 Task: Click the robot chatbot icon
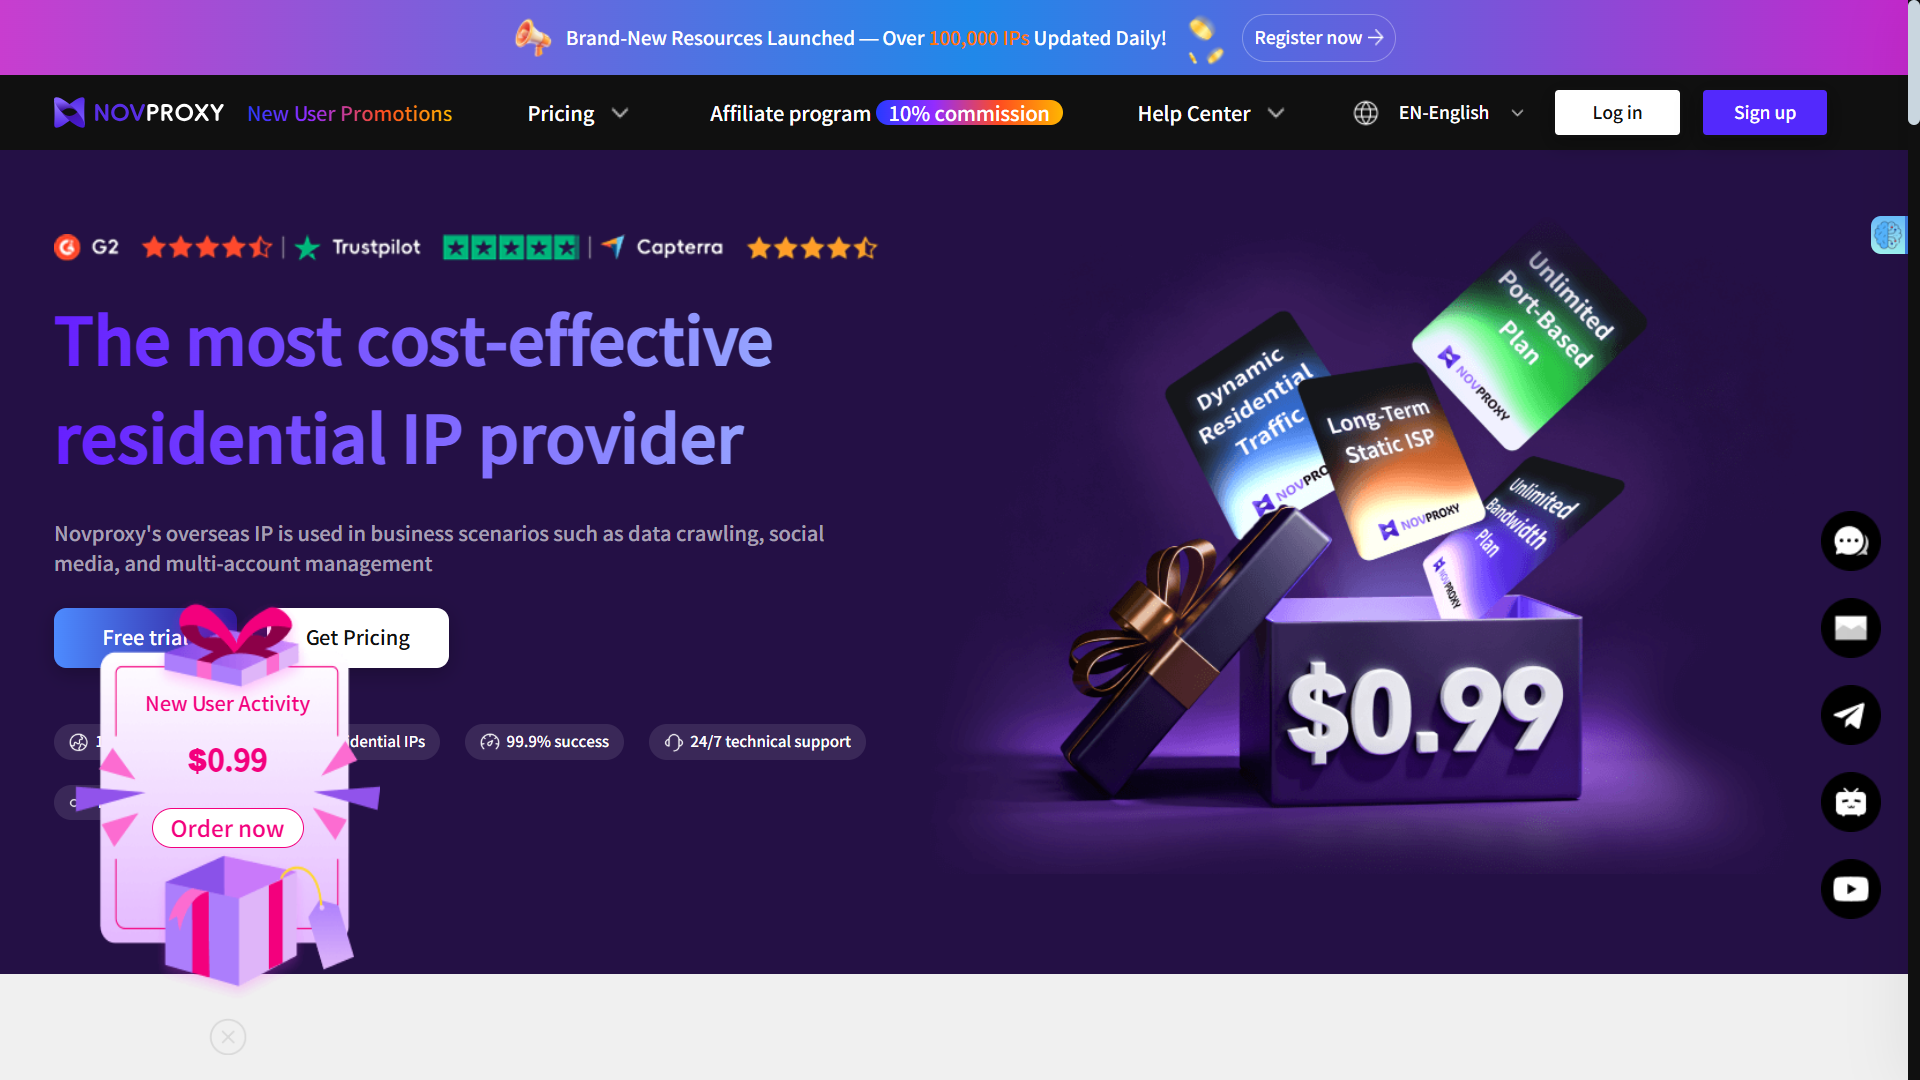(1850, 802)
